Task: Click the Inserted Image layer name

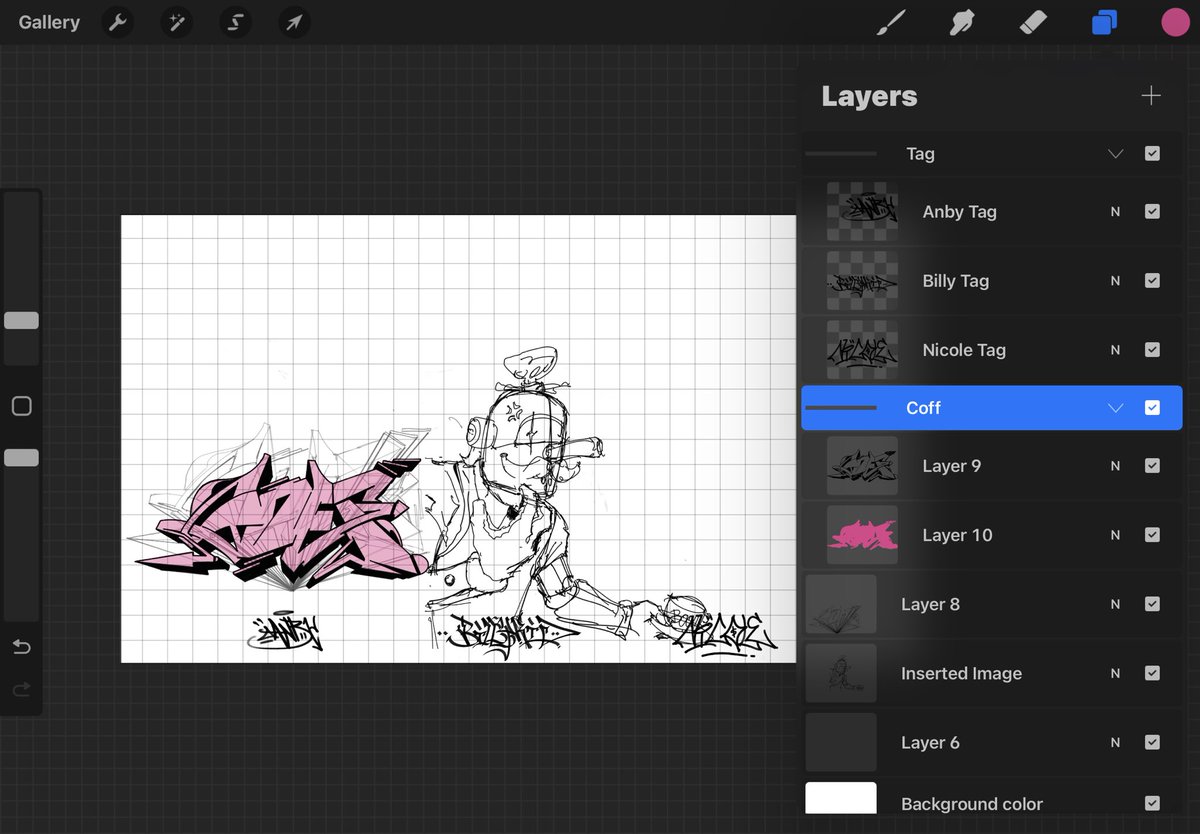Action: click(961, 673)
